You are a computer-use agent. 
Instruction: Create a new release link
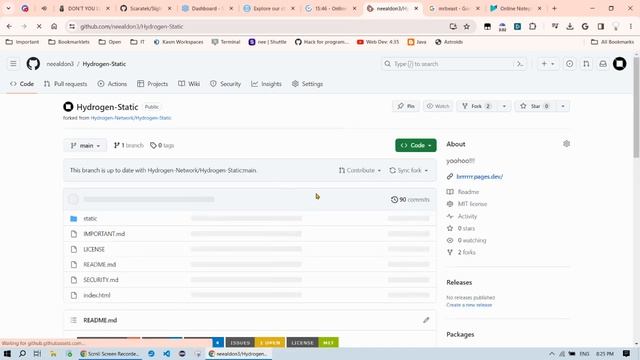(469, 305)
